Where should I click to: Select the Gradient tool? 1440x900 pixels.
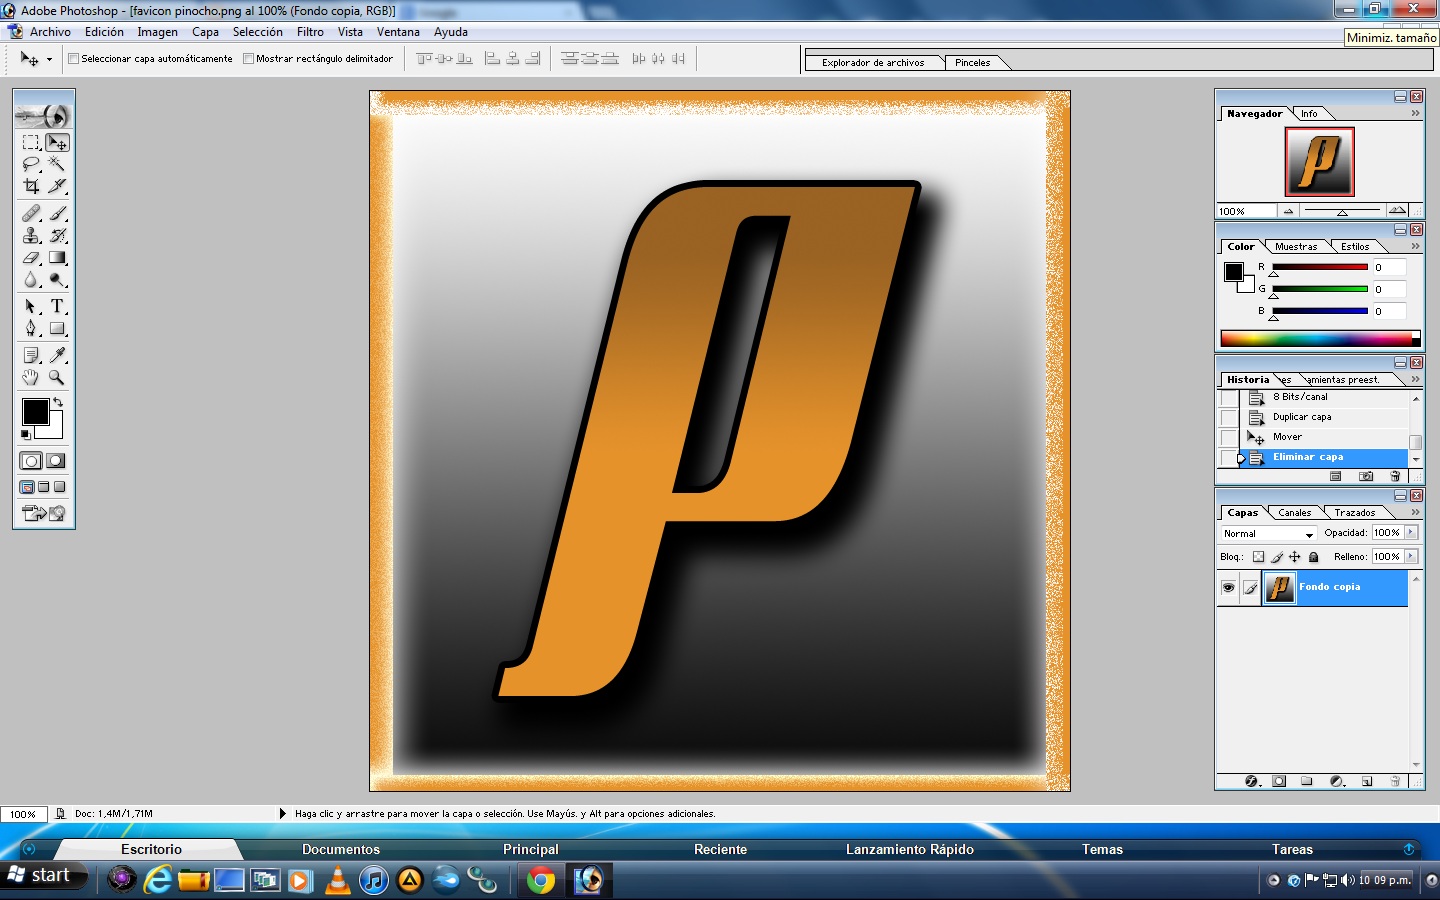pyautogui.click(x=58, y=257)
